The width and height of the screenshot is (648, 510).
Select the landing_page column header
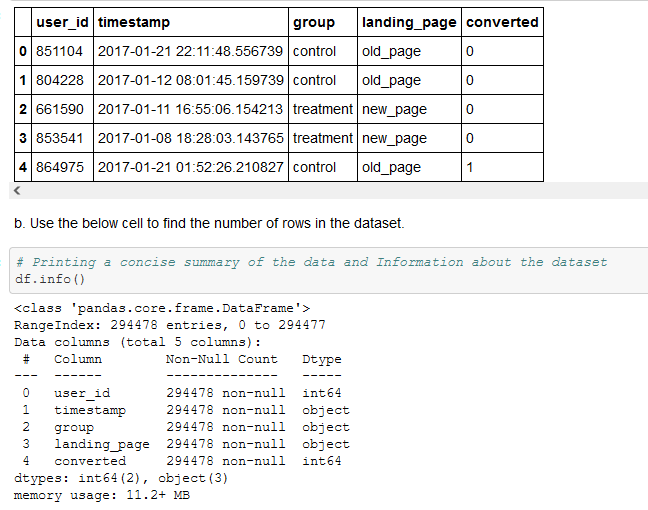409,22
